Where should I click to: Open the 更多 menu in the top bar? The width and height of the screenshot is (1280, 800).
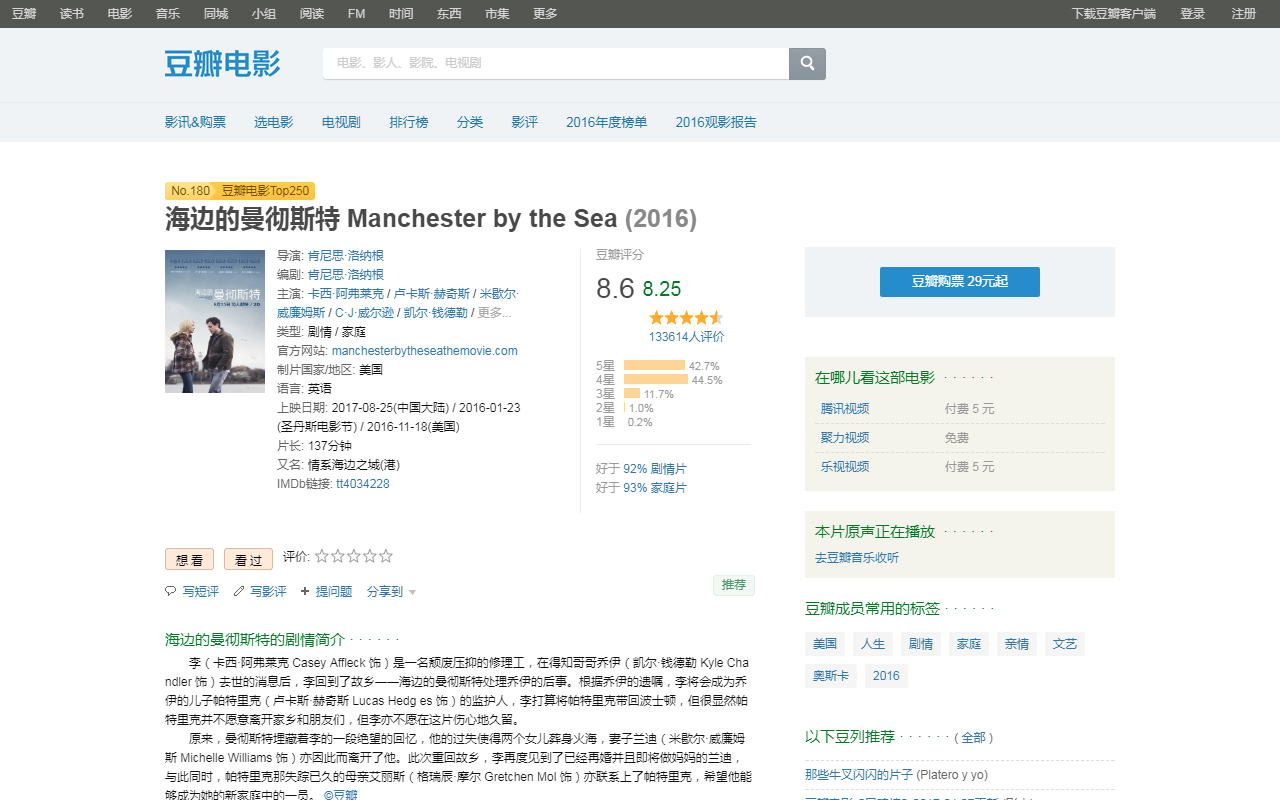coord(545,14)
